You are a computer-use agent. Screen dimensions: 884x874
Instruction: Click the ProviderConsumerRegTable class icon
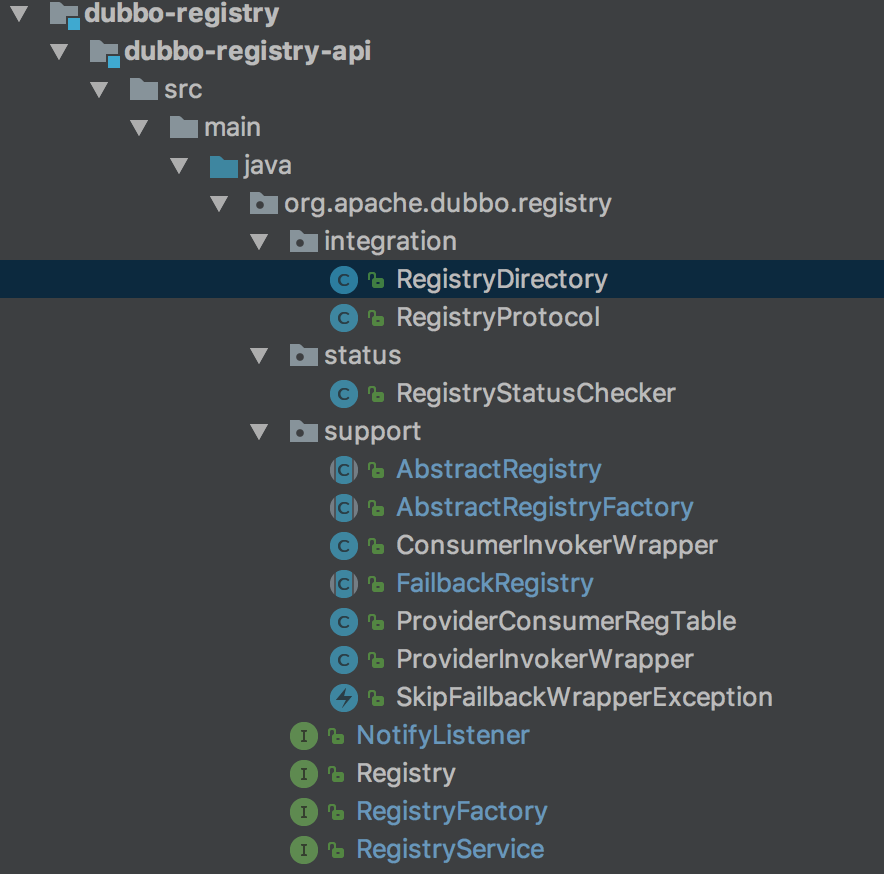(x=344, y=622)
